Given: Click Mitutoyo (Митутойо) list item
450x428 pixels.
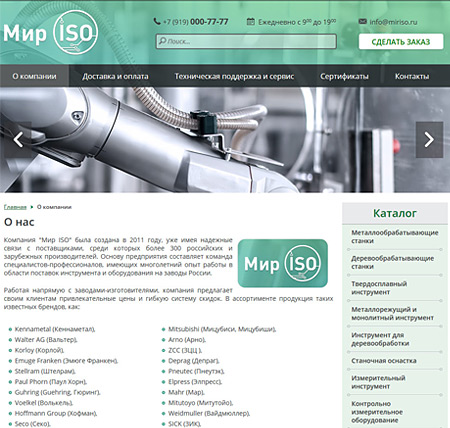Looking at the screenshot, I should [x=200, y=403].
